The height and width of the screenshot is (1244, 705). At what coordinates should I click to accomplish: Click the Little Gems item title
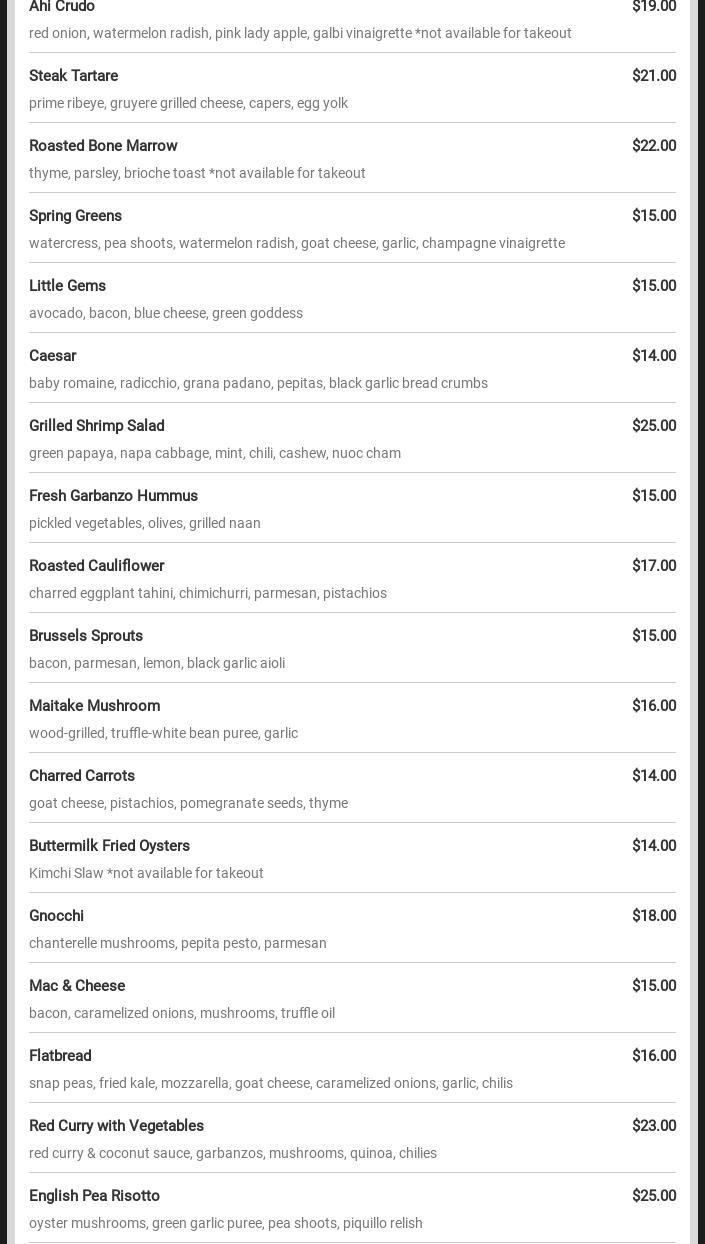click(x=67, y=286)
